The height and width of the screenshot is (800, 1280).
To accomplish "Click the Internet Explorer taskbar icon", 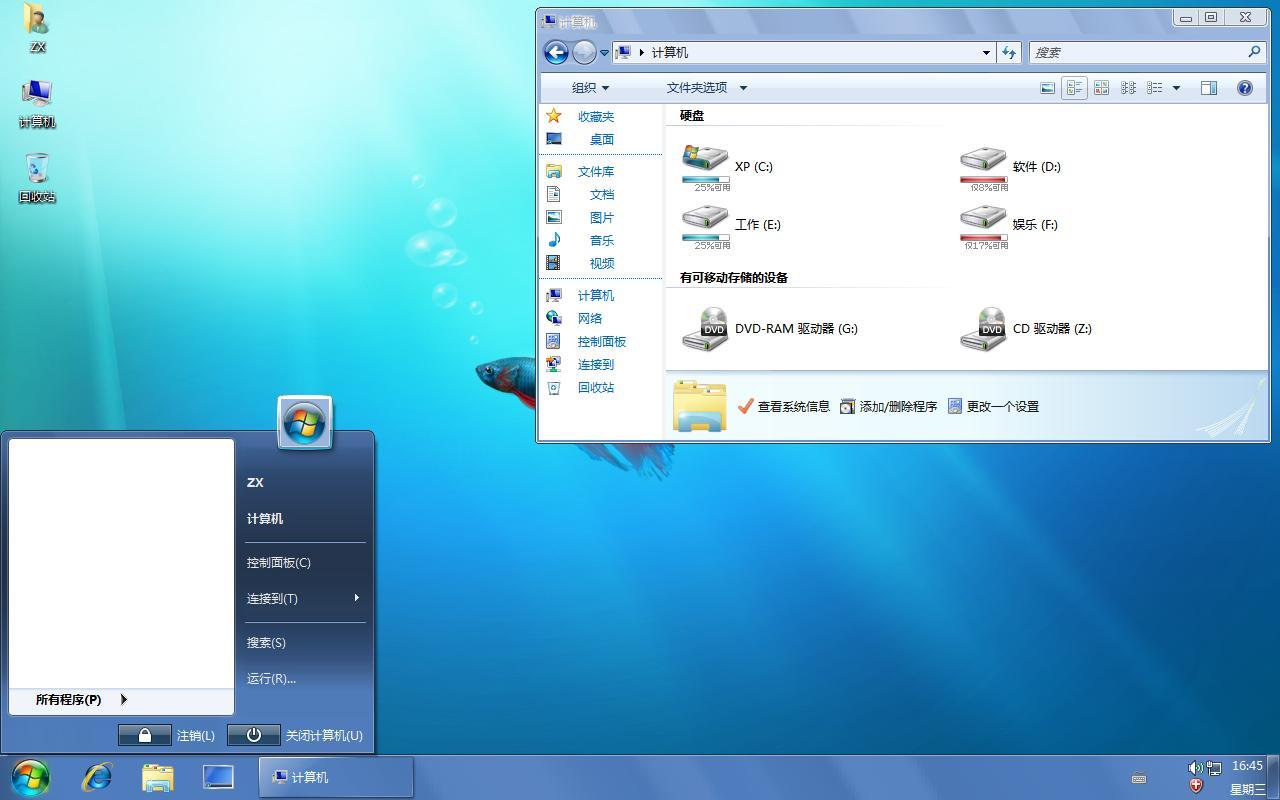I will [x=97, y=777].
